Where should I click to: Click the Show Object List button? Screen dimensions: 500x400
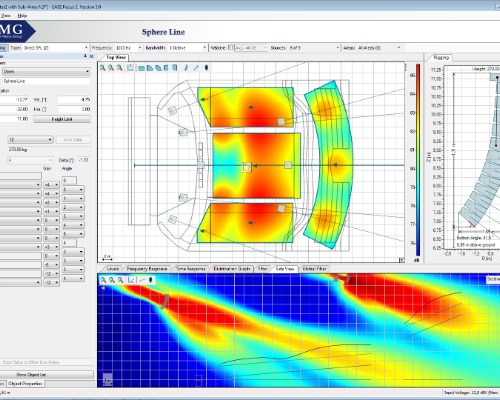46,375
